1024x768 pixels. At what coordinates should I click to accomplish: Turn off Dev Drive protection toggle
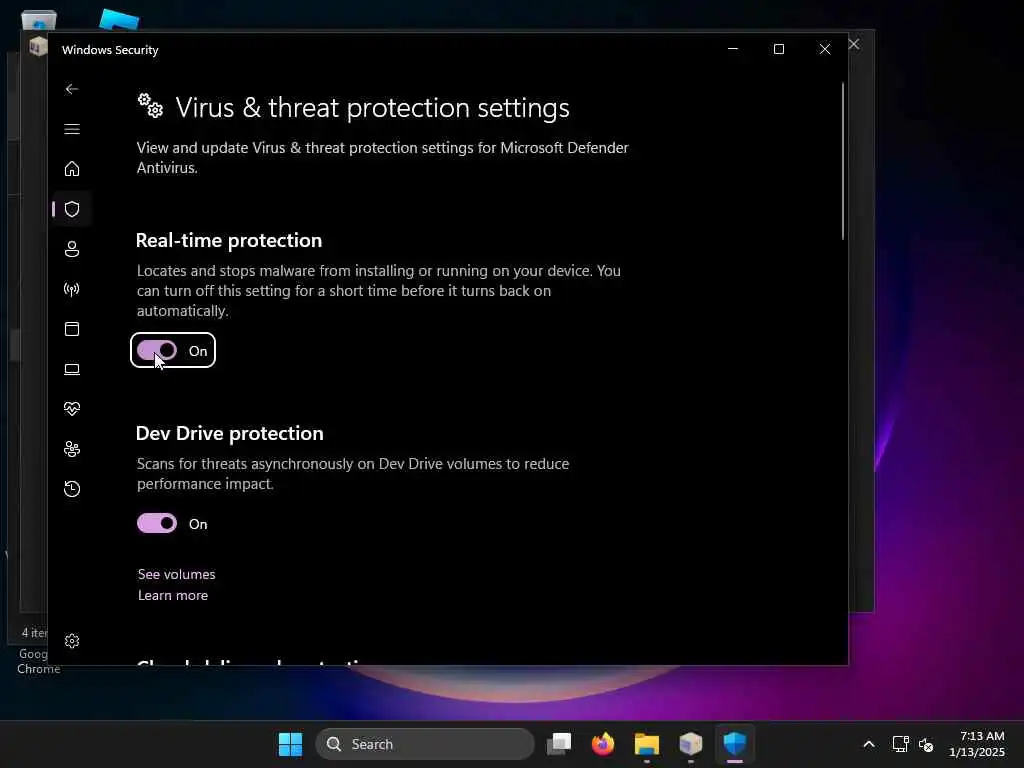[157, 523]
